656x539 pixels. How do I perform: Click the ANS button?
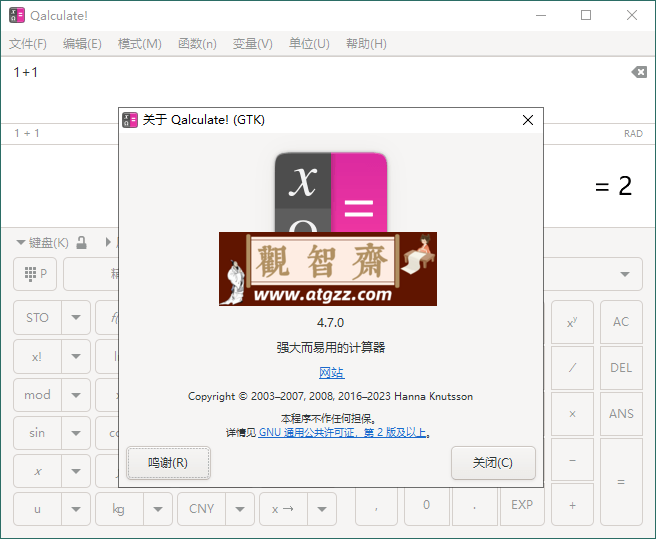[x=621, y=414]
